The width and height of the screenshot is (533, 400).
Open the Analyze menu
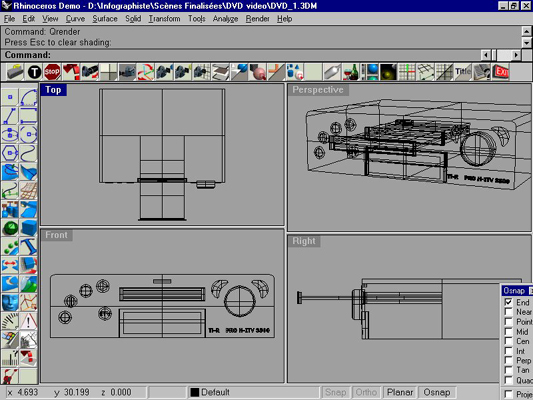(225, 19)
